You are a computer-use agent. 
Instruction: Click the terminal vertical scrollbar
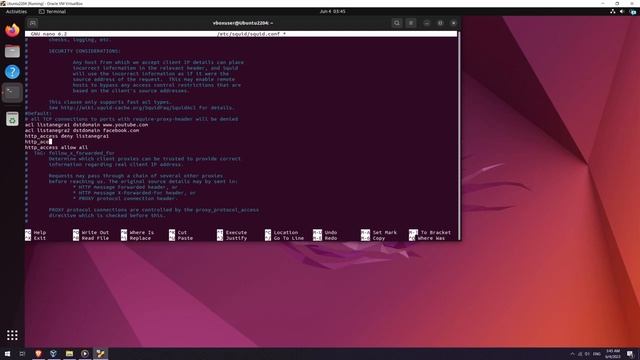pos(459,135)
